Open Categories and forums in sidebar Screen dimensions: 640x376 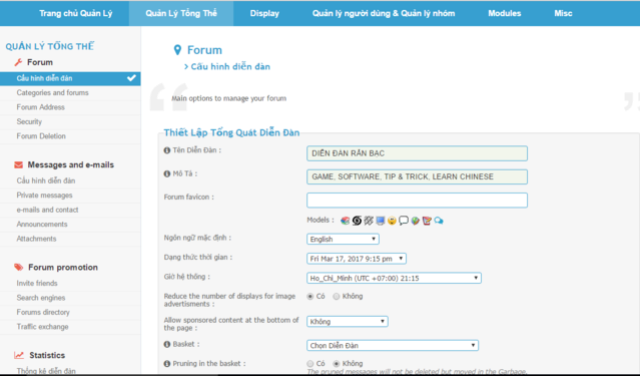(53, 93)
